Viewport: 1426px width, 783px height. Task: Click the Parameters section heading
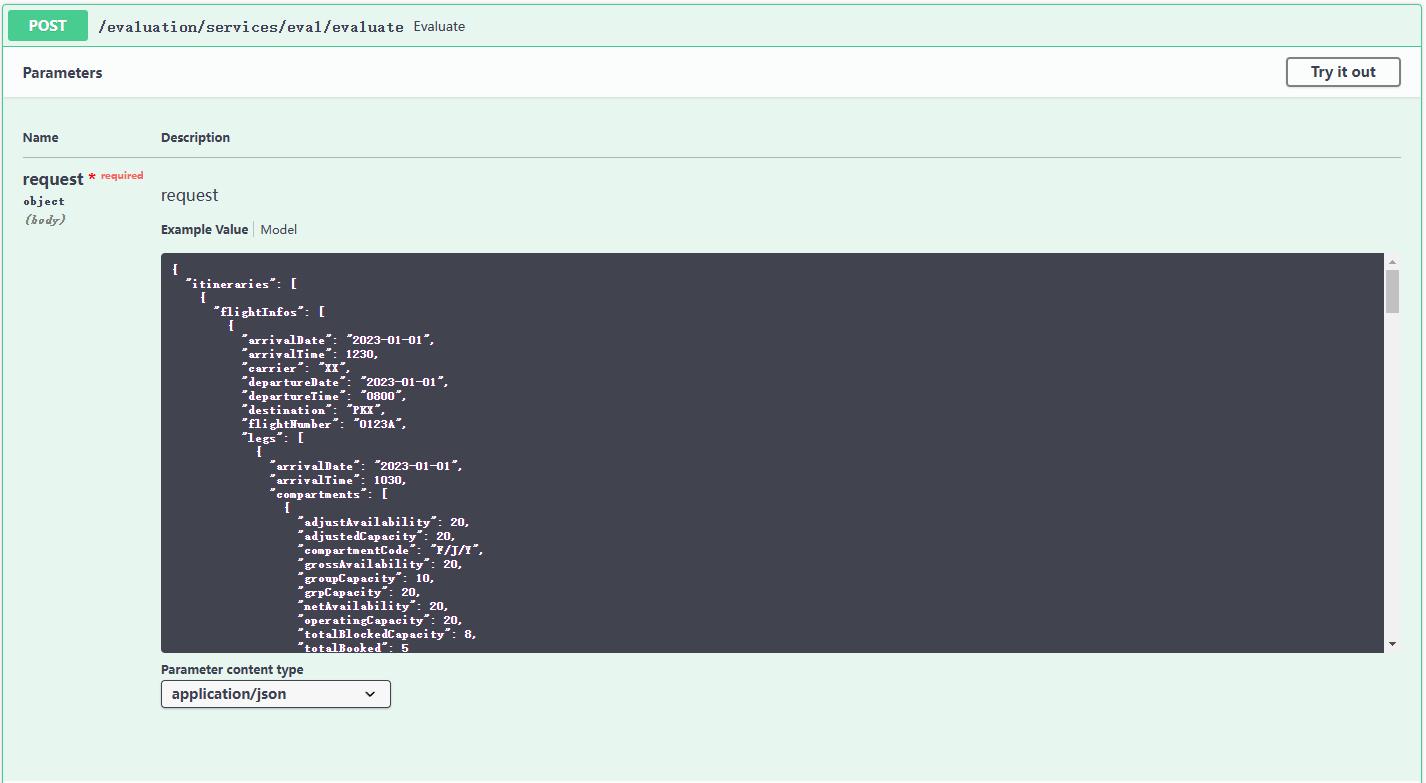coord(62,73)
